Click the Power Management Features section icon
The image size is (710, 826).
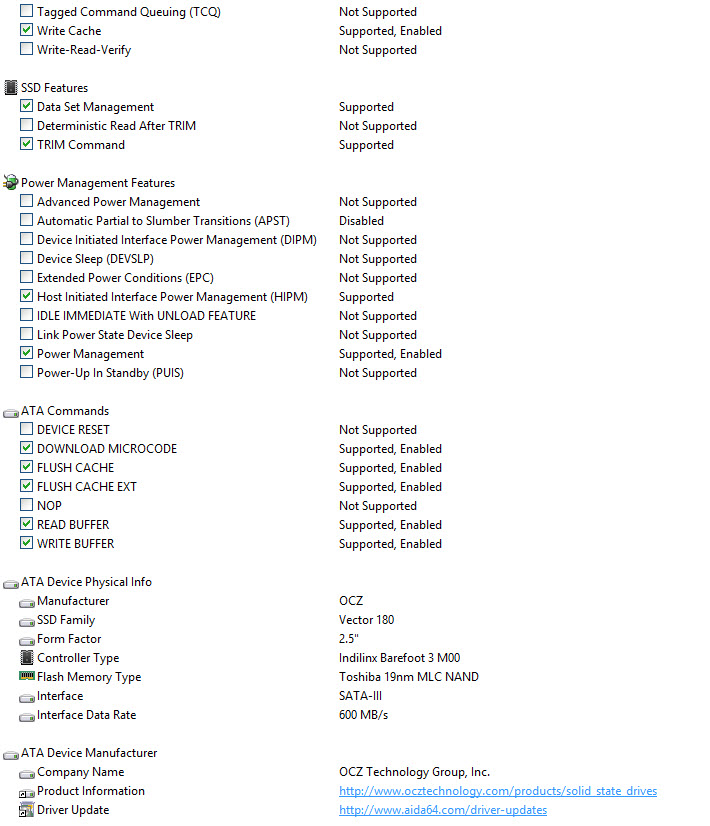pyautogui.click(x=11, y=182)
